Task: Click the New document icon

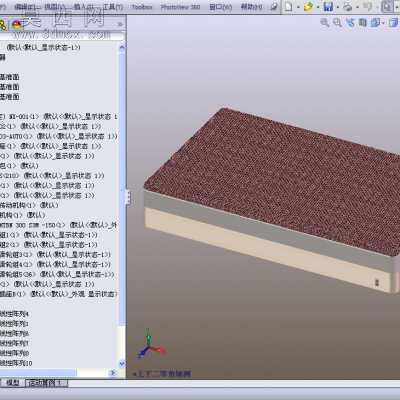Action: 288,6
